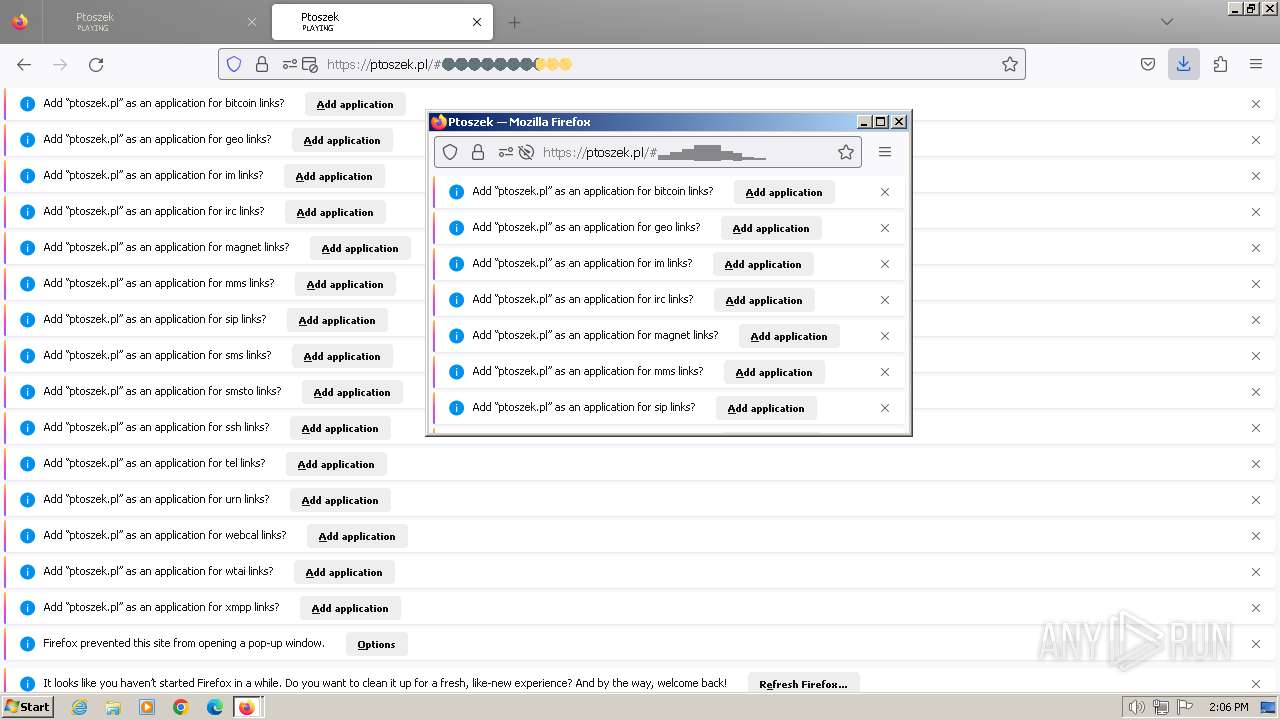Open the Downloads panel arrow icon
Viewport: 1280px width, 720px height.
point(1183,64)
